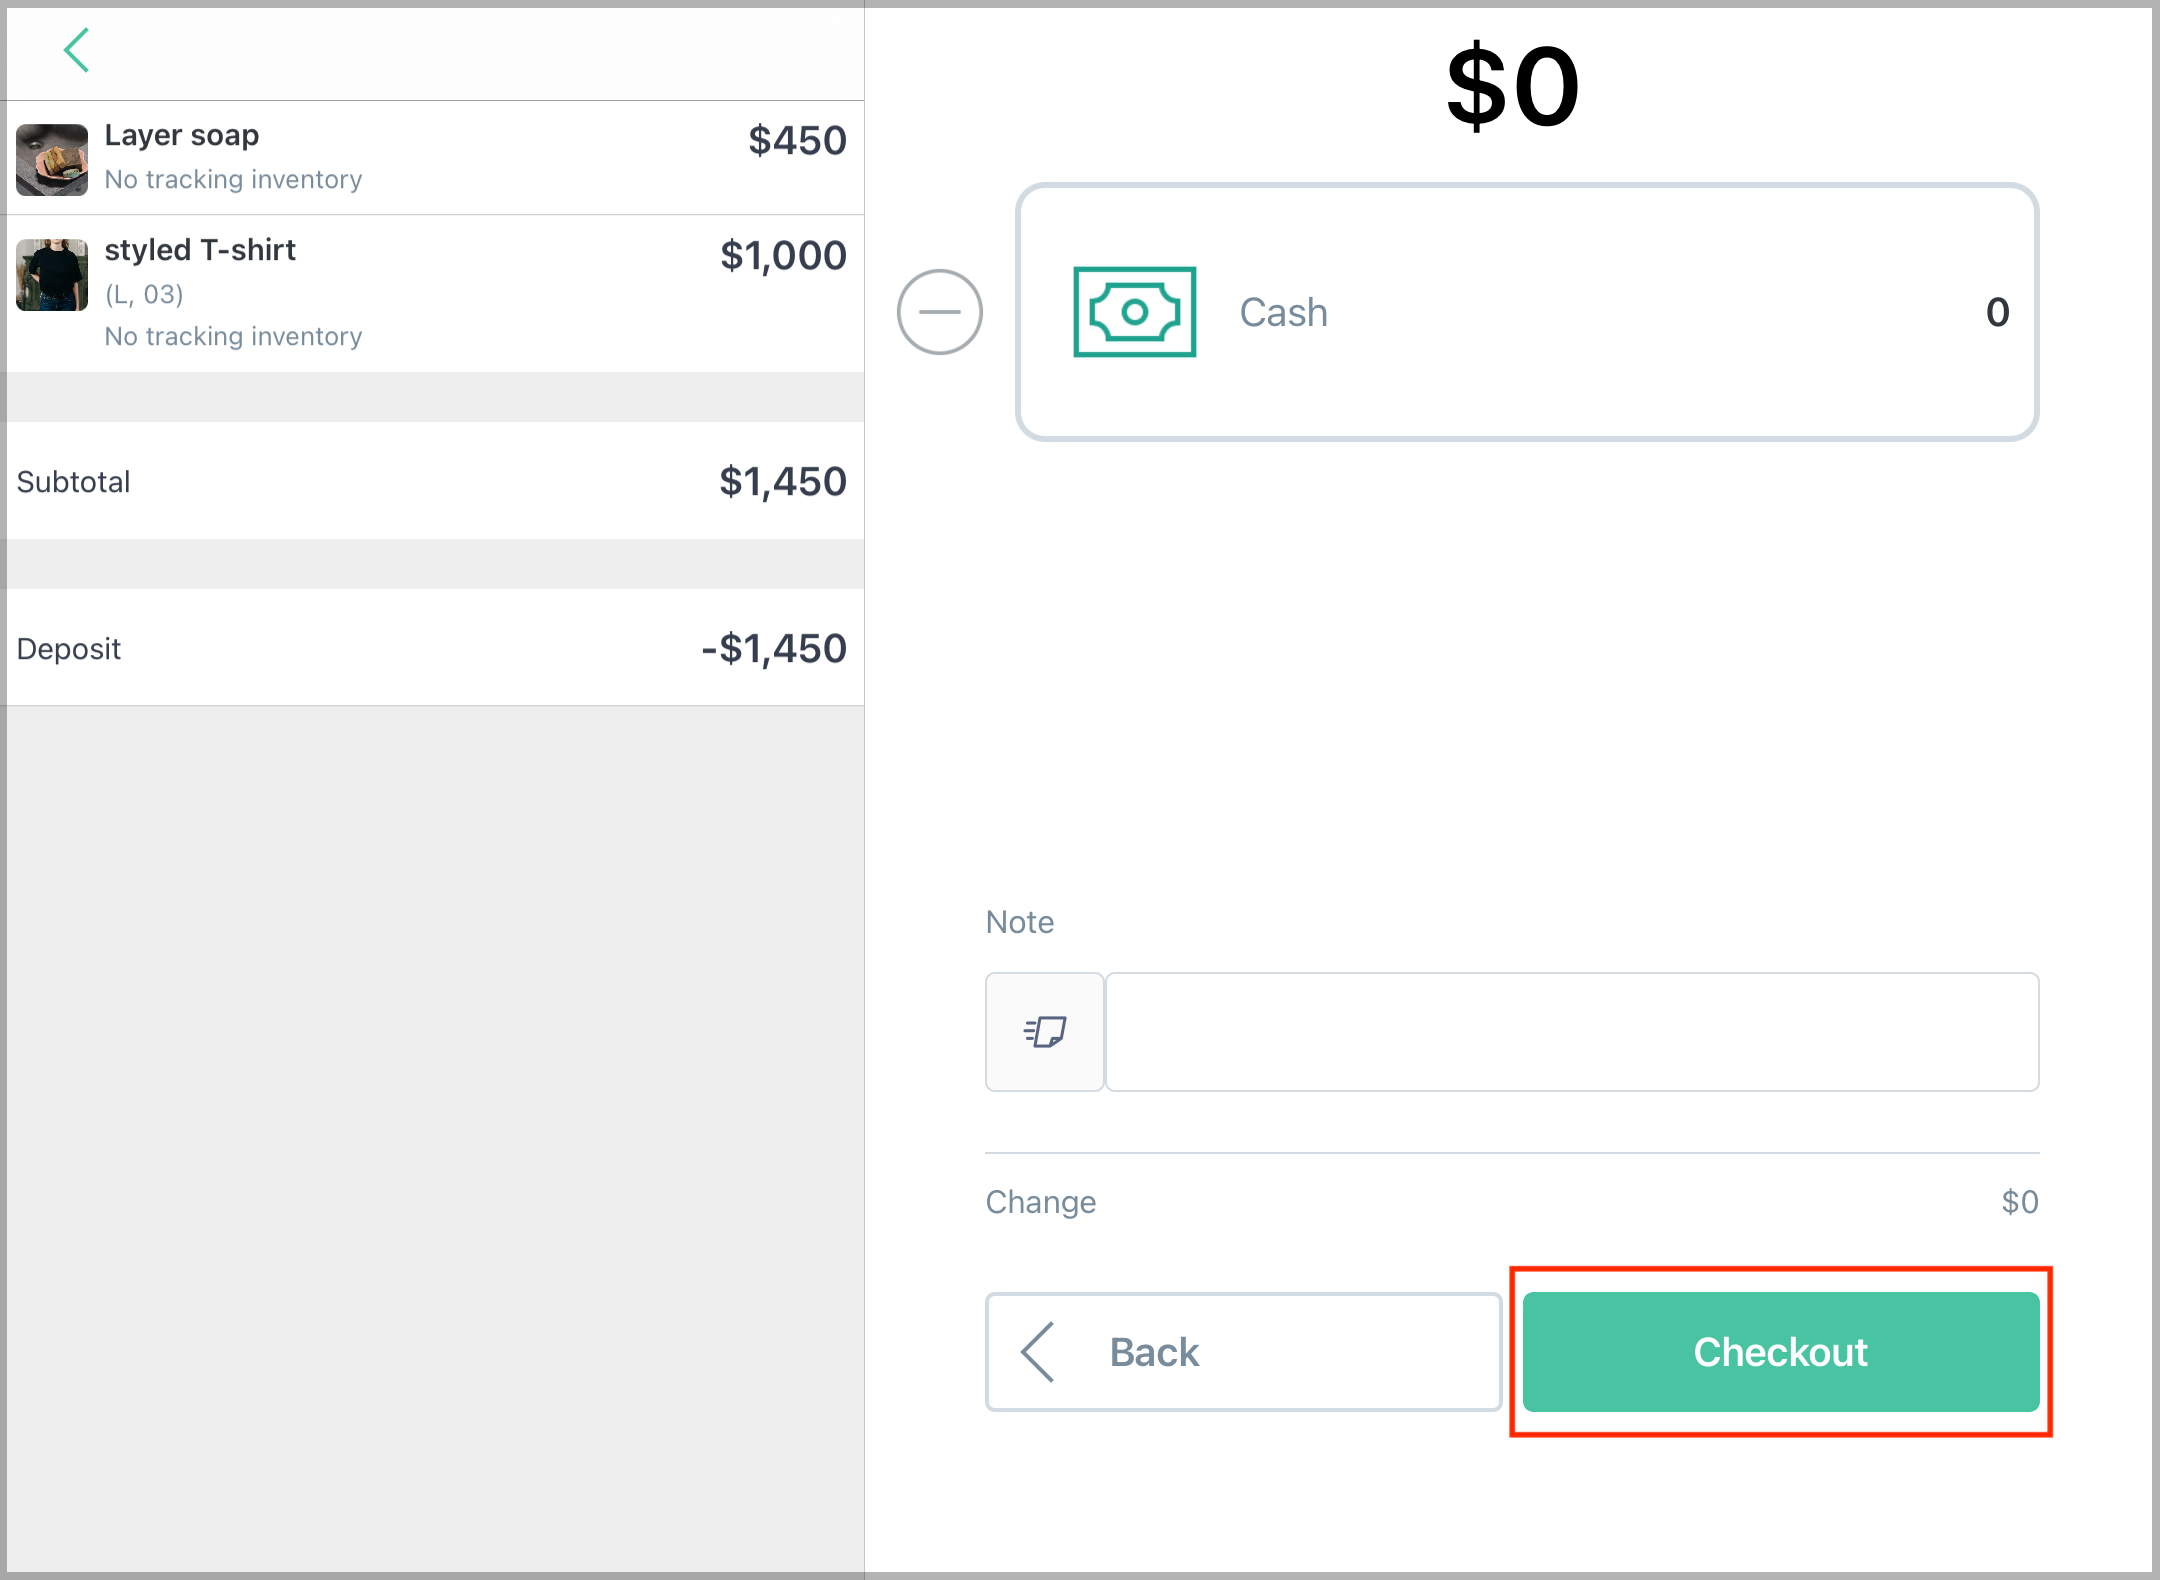Tap the green cash banknote icon

pos(1134,312)
